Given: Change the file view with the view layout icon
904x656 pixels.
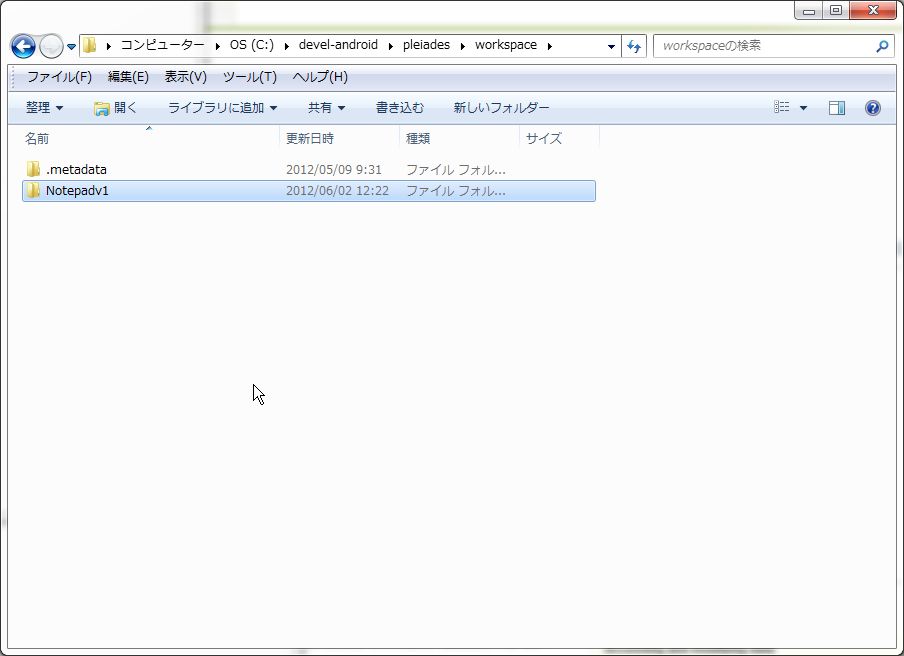Looking at the screenshot, I should pos(784,107).
